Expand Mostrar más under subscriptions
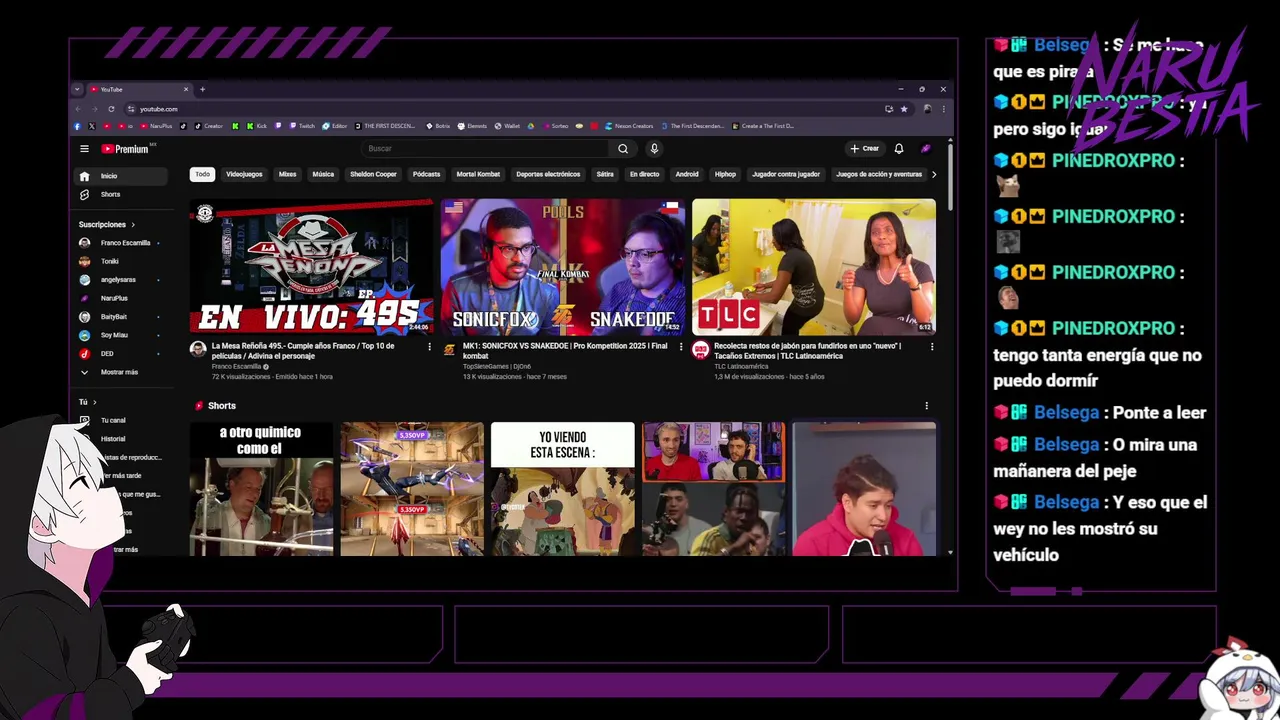This screenshot has height=720, width=1280. coord(122,372)
